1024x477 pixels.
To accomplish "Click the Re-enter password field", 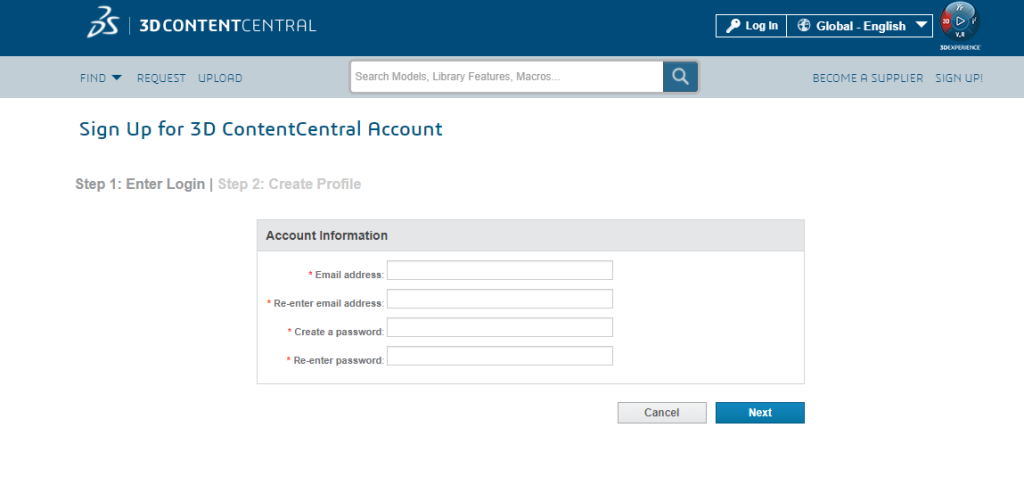I will [x=499, y=357].
